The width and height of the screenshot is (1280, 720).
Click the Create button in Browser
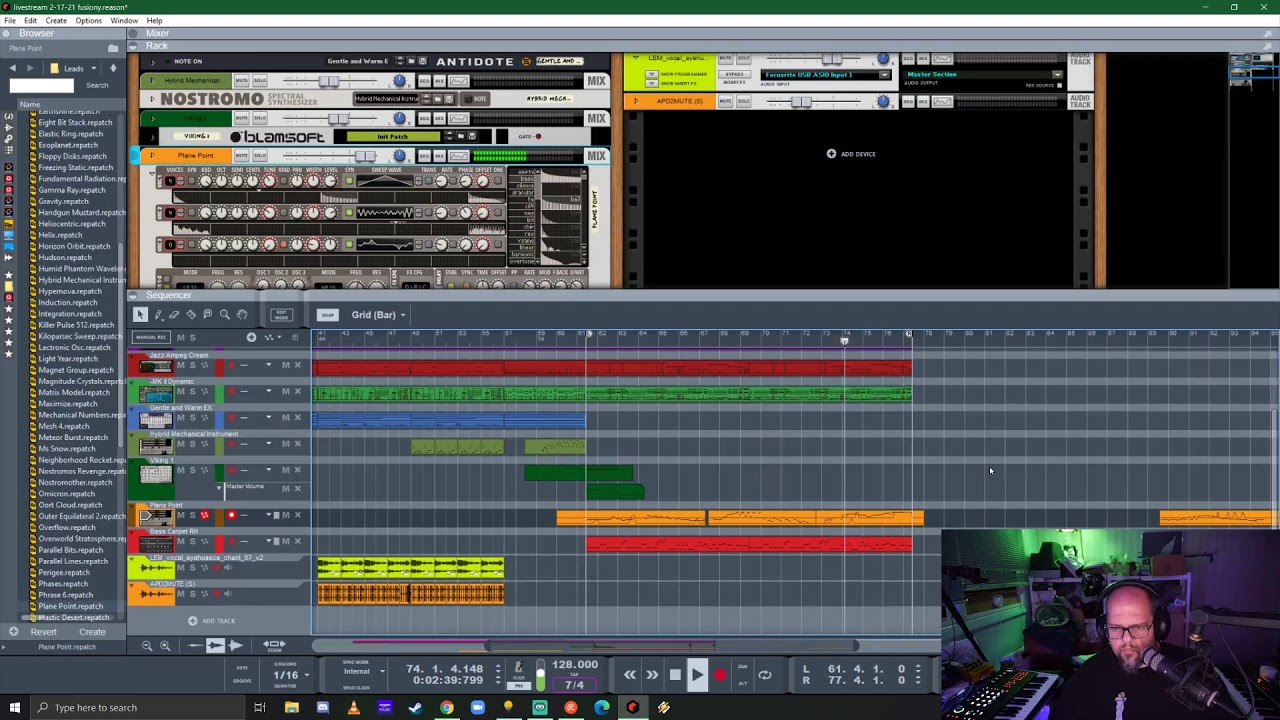[92, 632]
